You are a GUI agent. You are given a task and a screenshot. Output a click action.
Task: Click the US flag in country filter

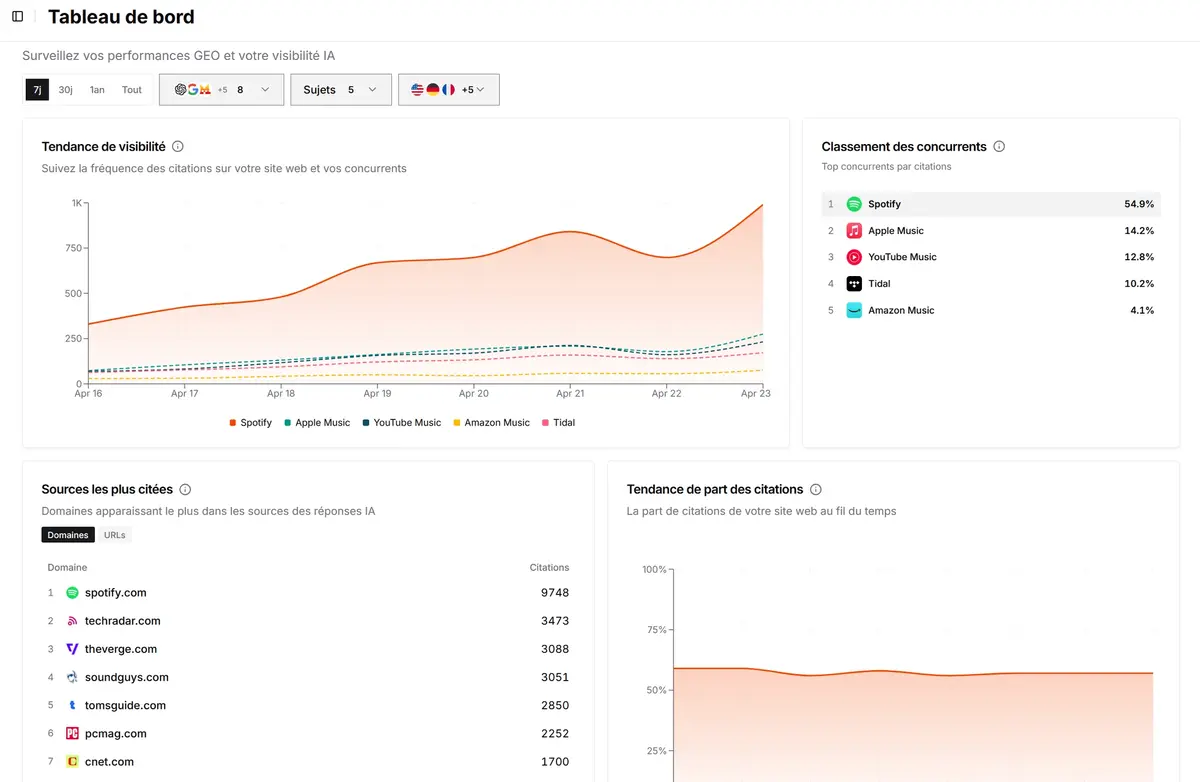(x=418, y=90)
